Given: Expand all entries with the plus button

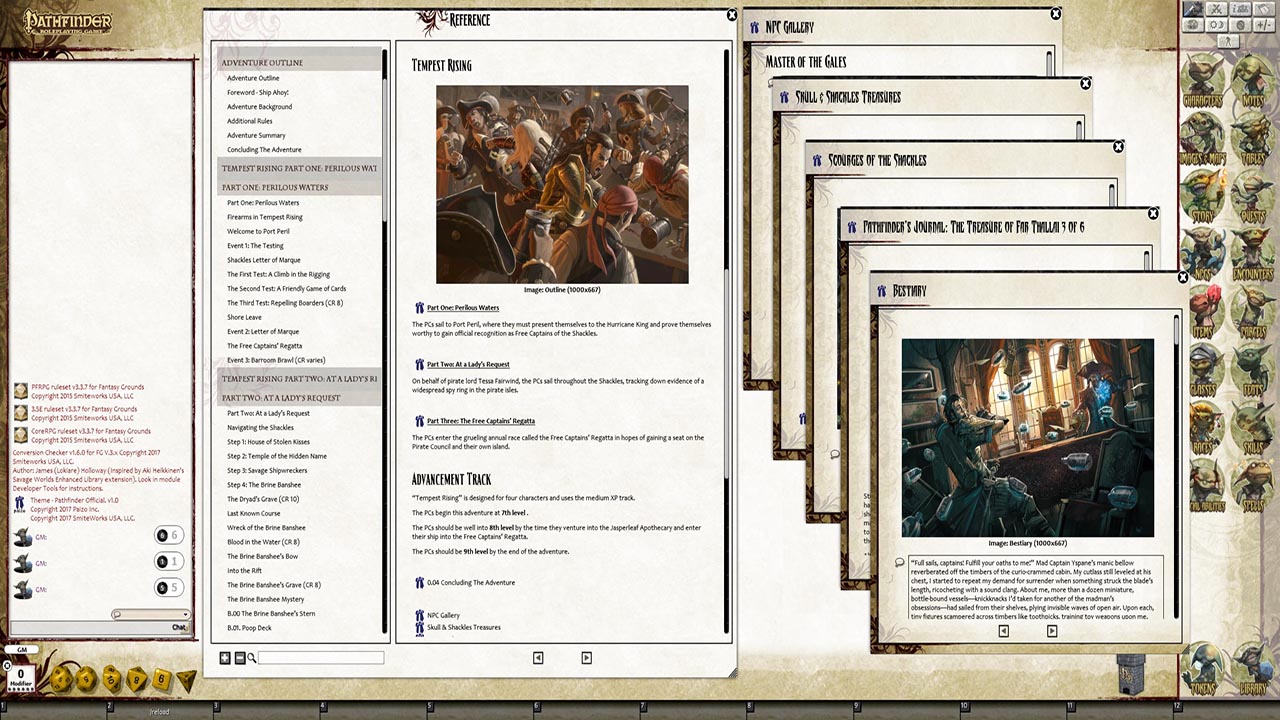Looking at the screenshot, I should coord(225,658).
